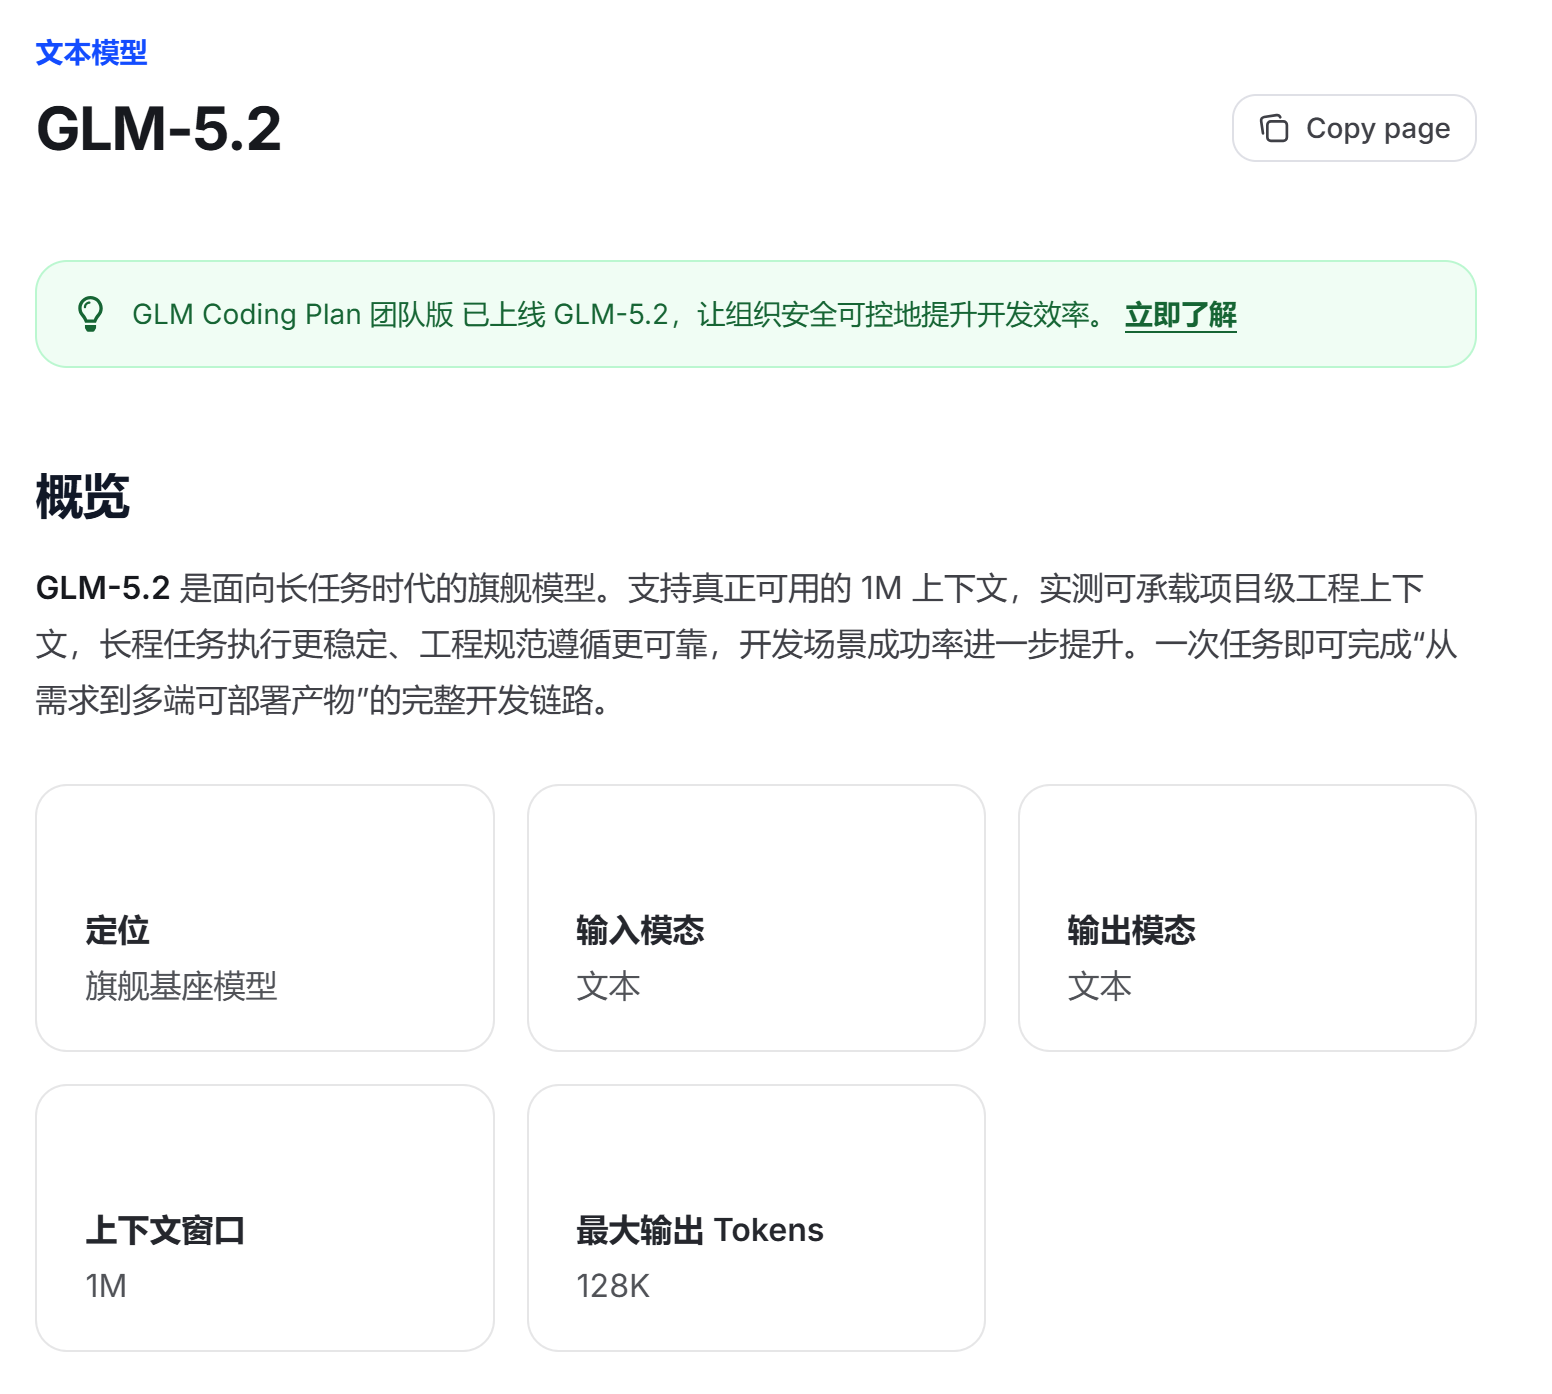Screen dimensions: 1552x1394
Task: Click the bold GLM-5.2 in the overview paragraph
Action: click(x=103, y=588)
